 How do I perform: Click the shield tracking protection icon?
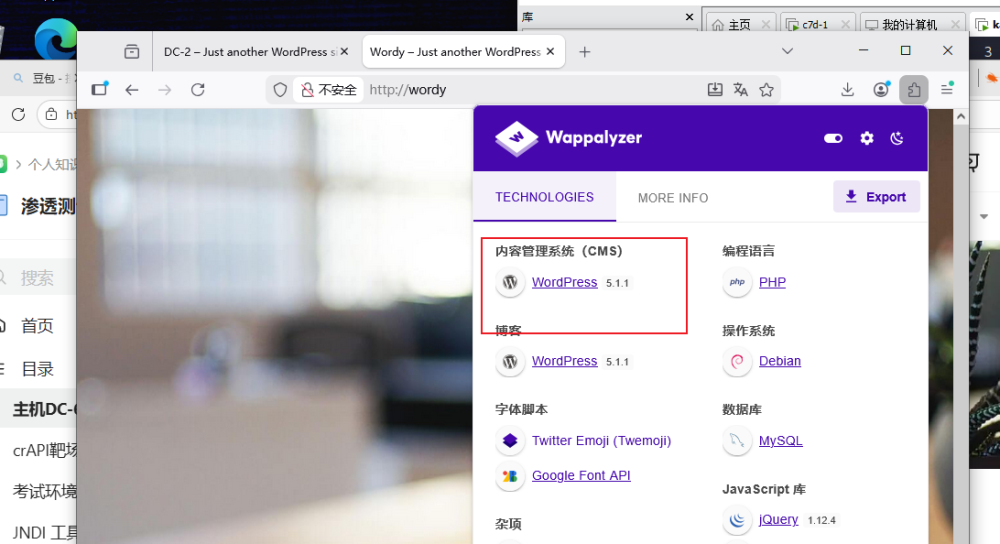pos(280,90)
